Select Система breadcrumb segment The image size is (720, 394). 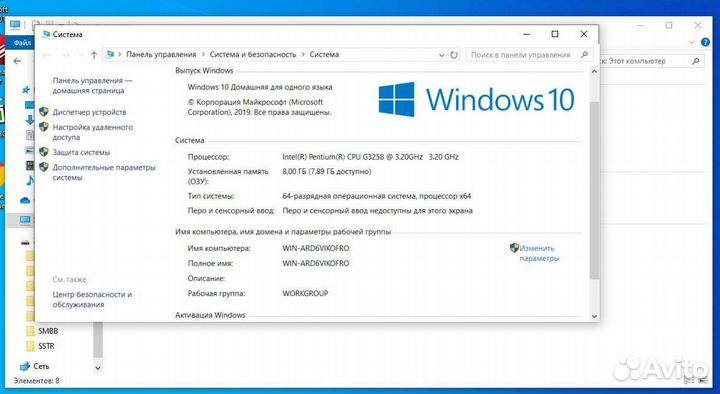pos(324,54)
